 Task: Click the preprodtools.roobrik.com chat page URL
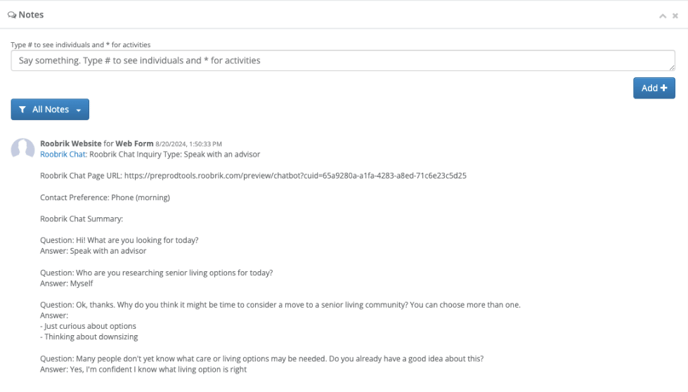tap(295, 176)
